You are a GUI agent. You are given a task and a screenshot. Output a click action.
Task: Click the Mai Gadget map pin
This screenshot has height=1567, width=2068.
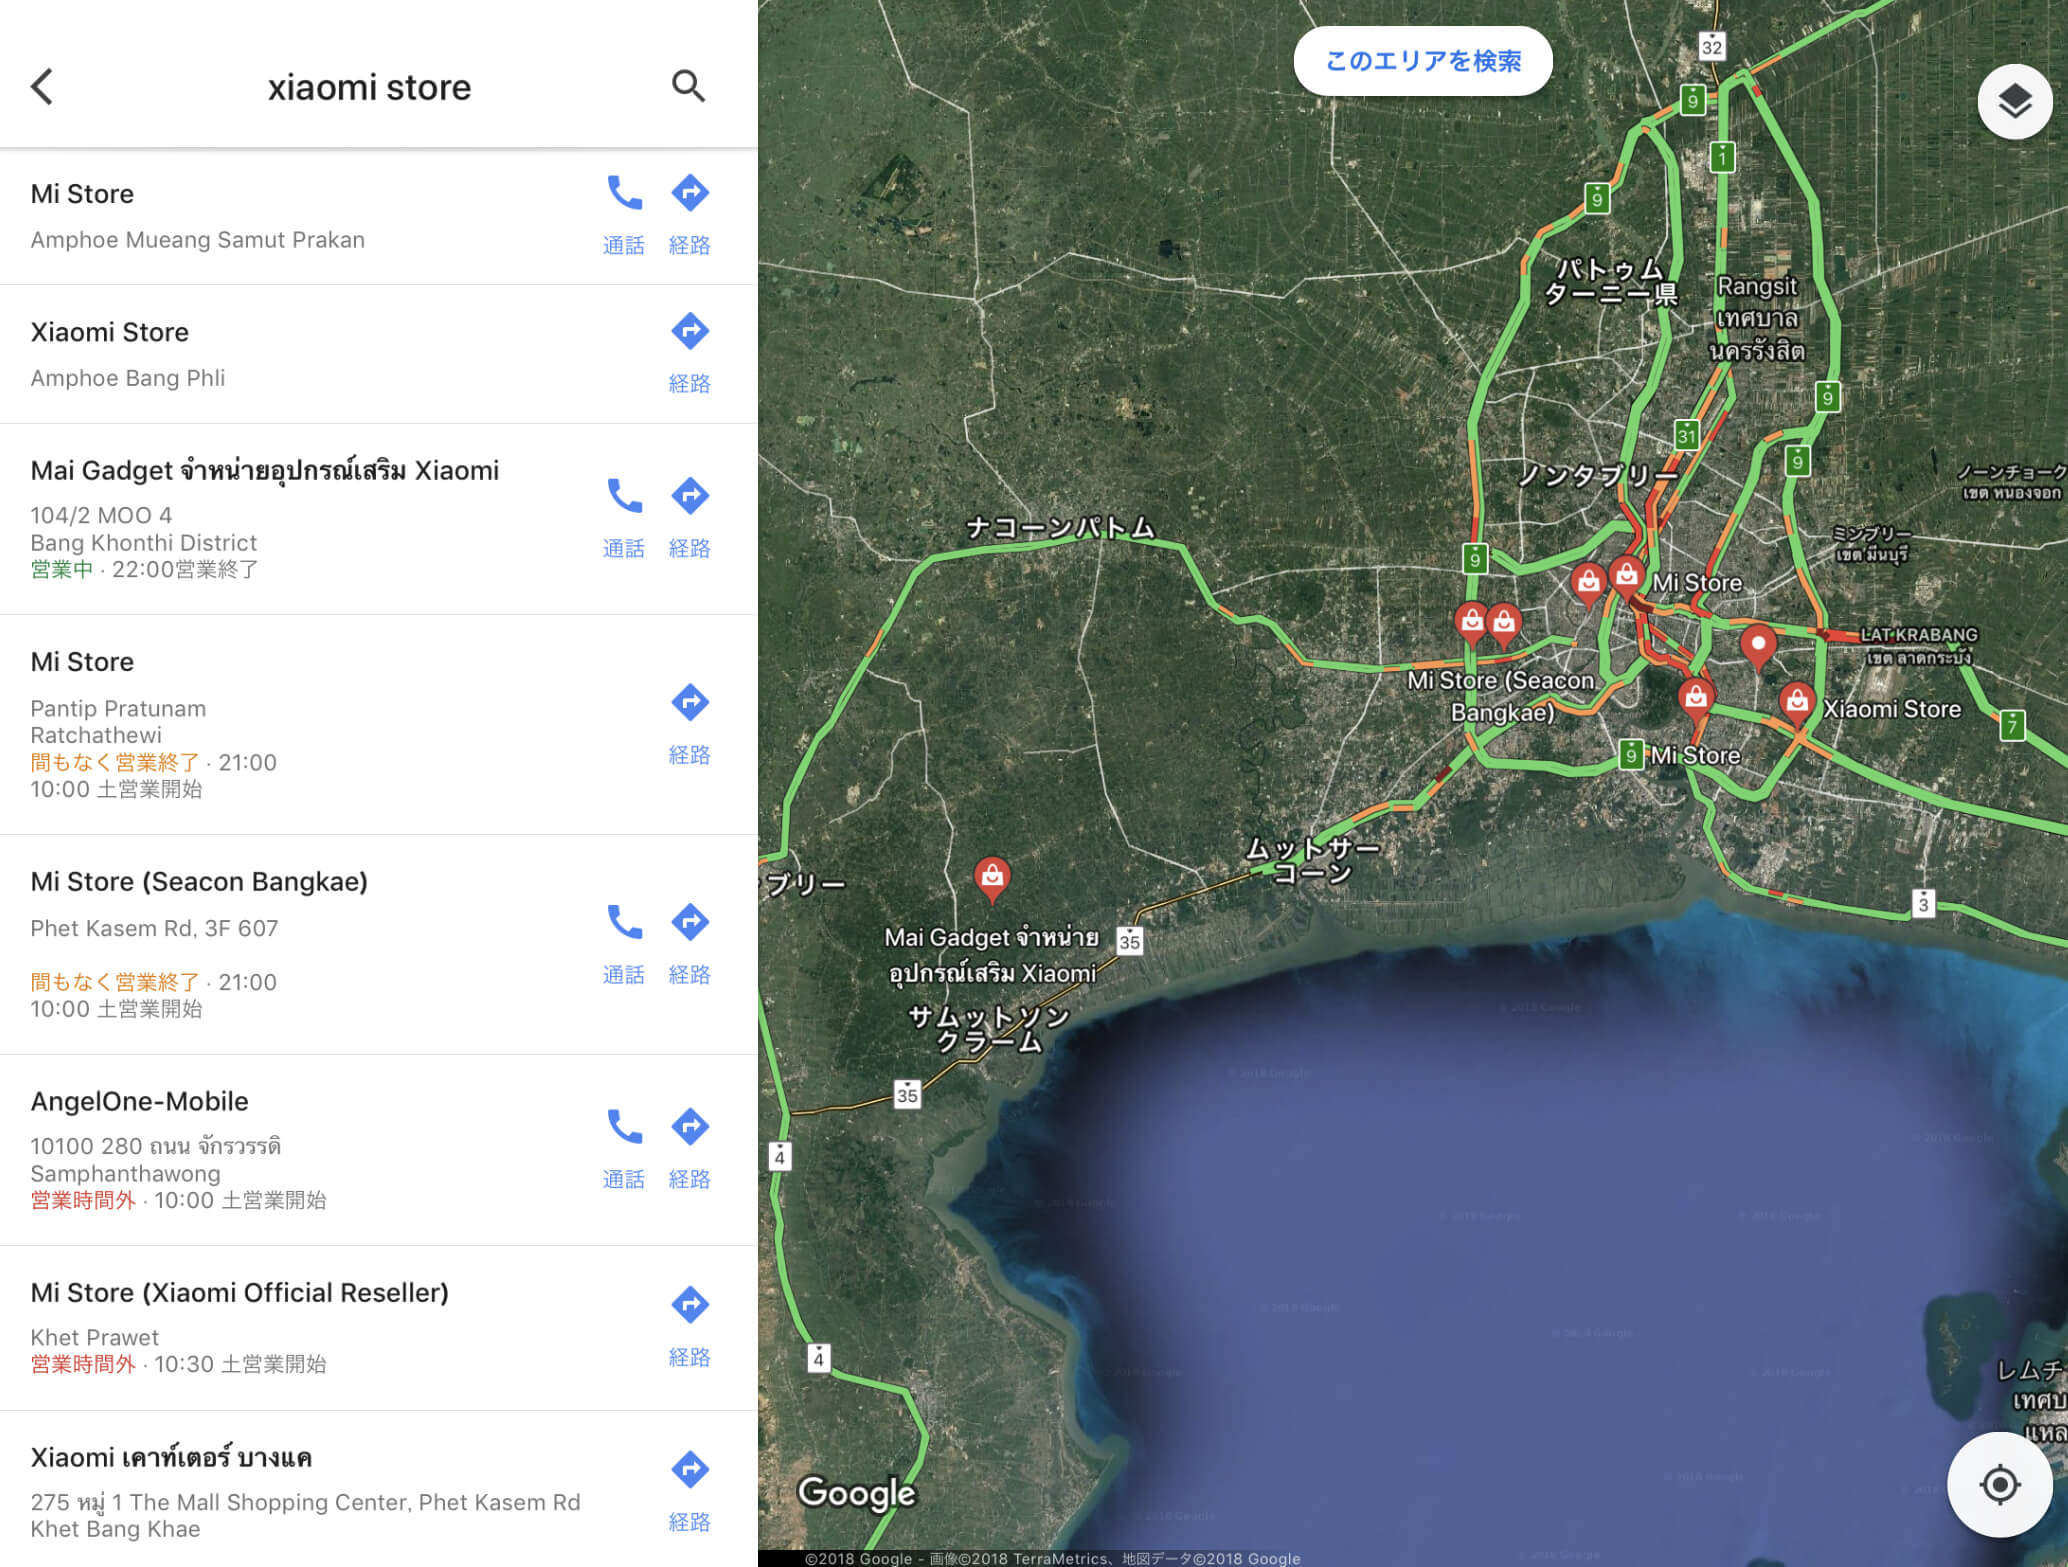click(991, 877)
